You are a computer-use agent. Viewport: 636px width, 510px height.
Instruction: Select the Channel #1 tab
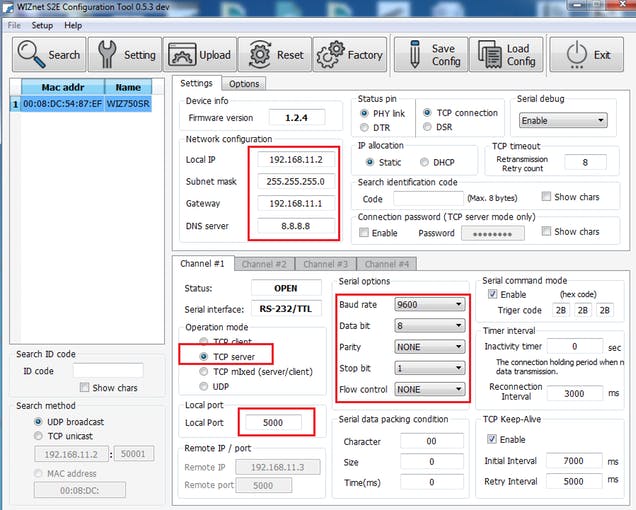[202, 264]
